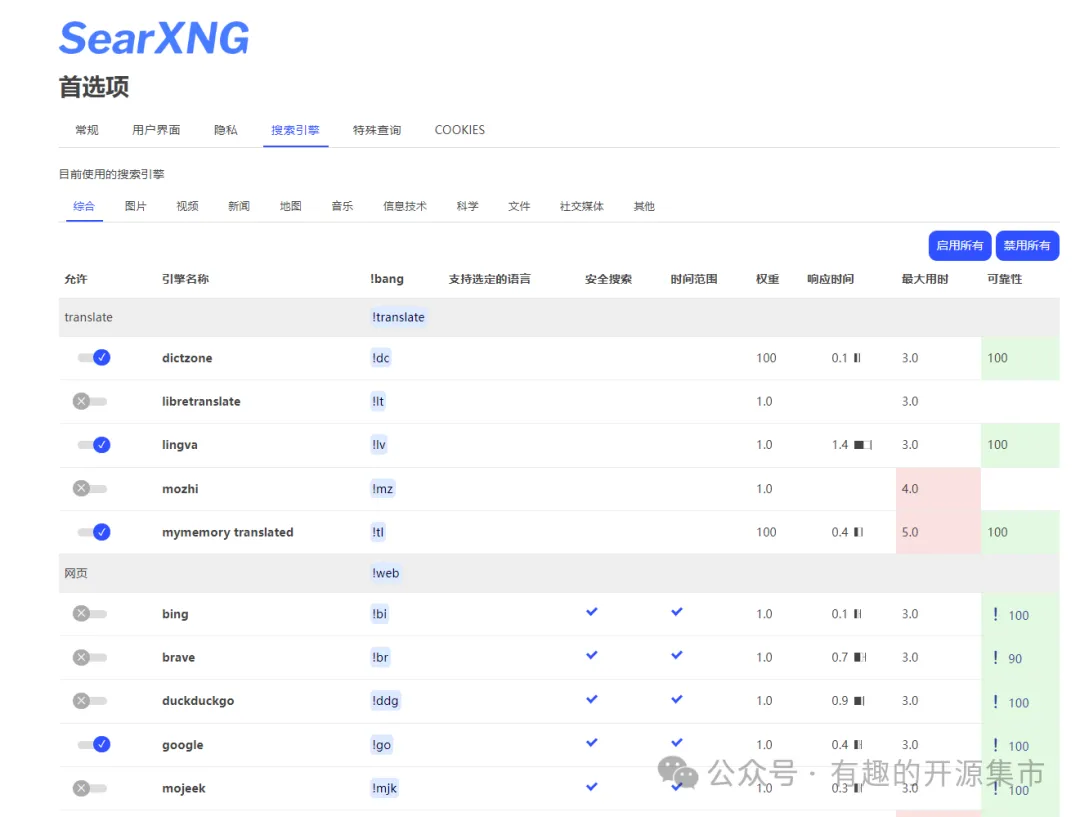
Task: Select the 图片 engine category tab
Action: 136,206
